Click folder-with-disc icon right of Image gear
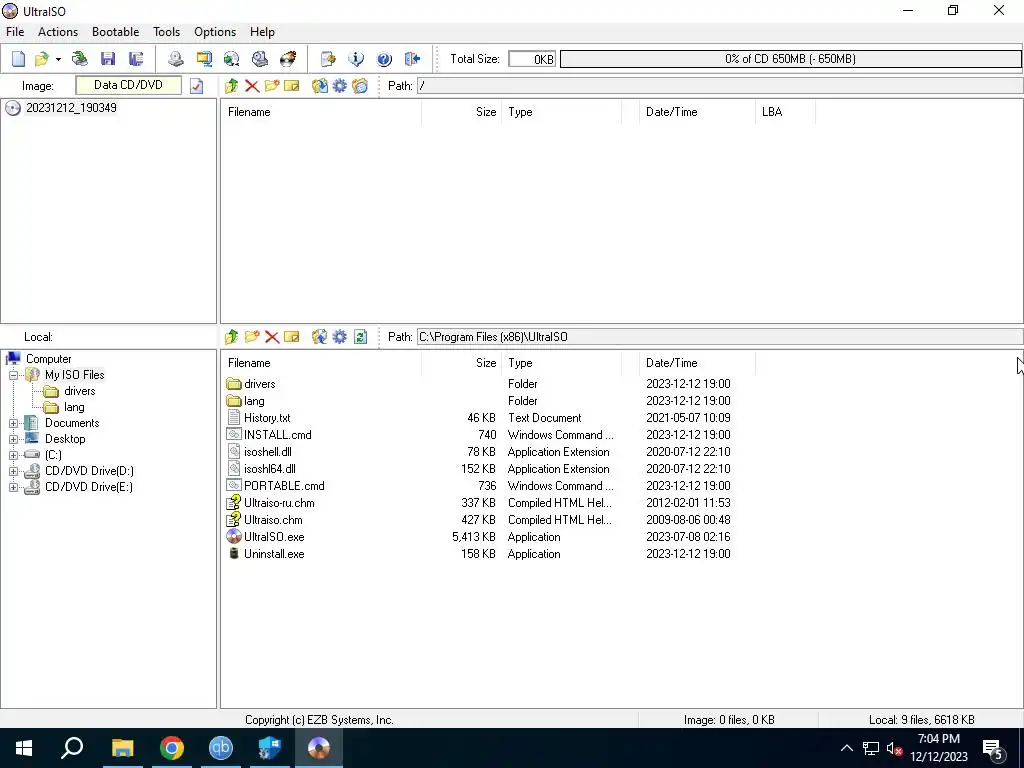1024x768 pixels. (360, 86)
